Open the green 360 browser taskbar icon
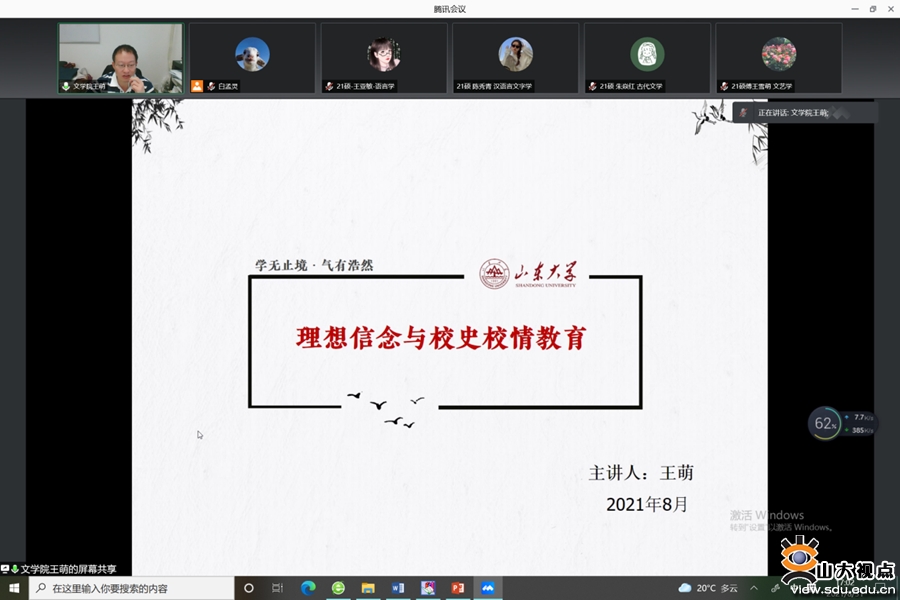 coord(338,588)
